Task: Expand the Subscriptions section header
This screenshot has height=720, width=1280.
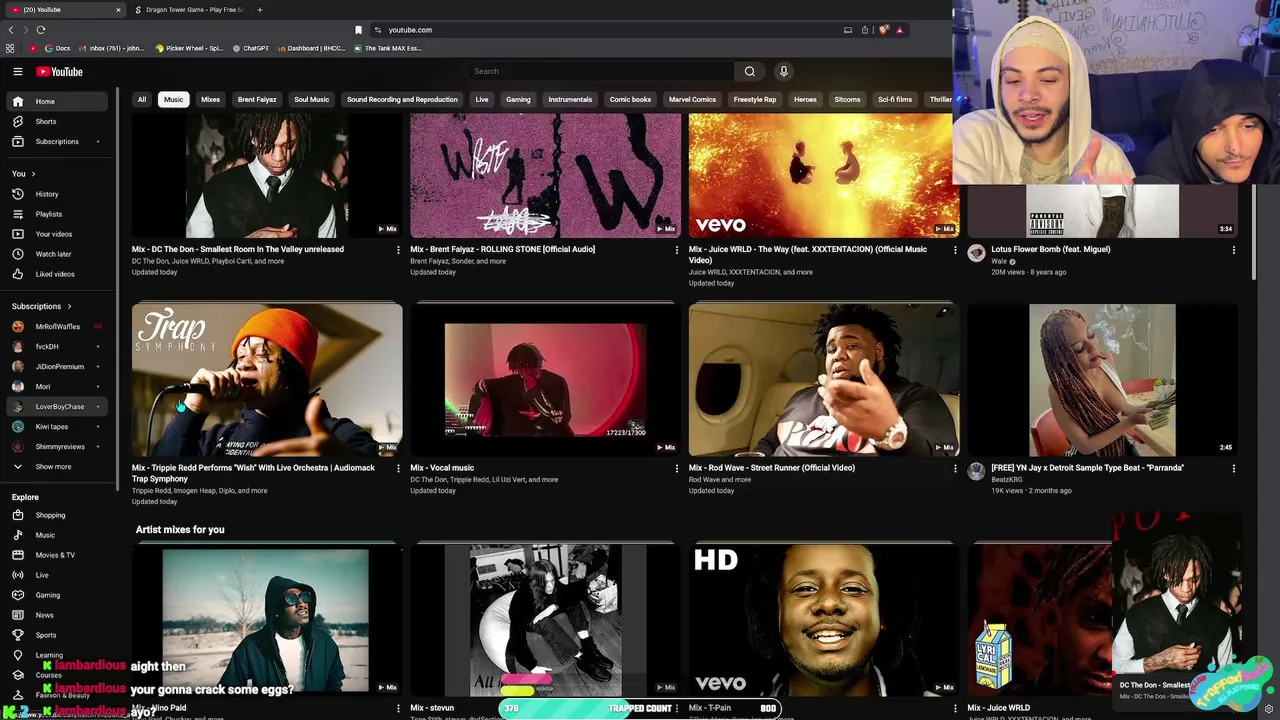Action: tap(41, 306)
